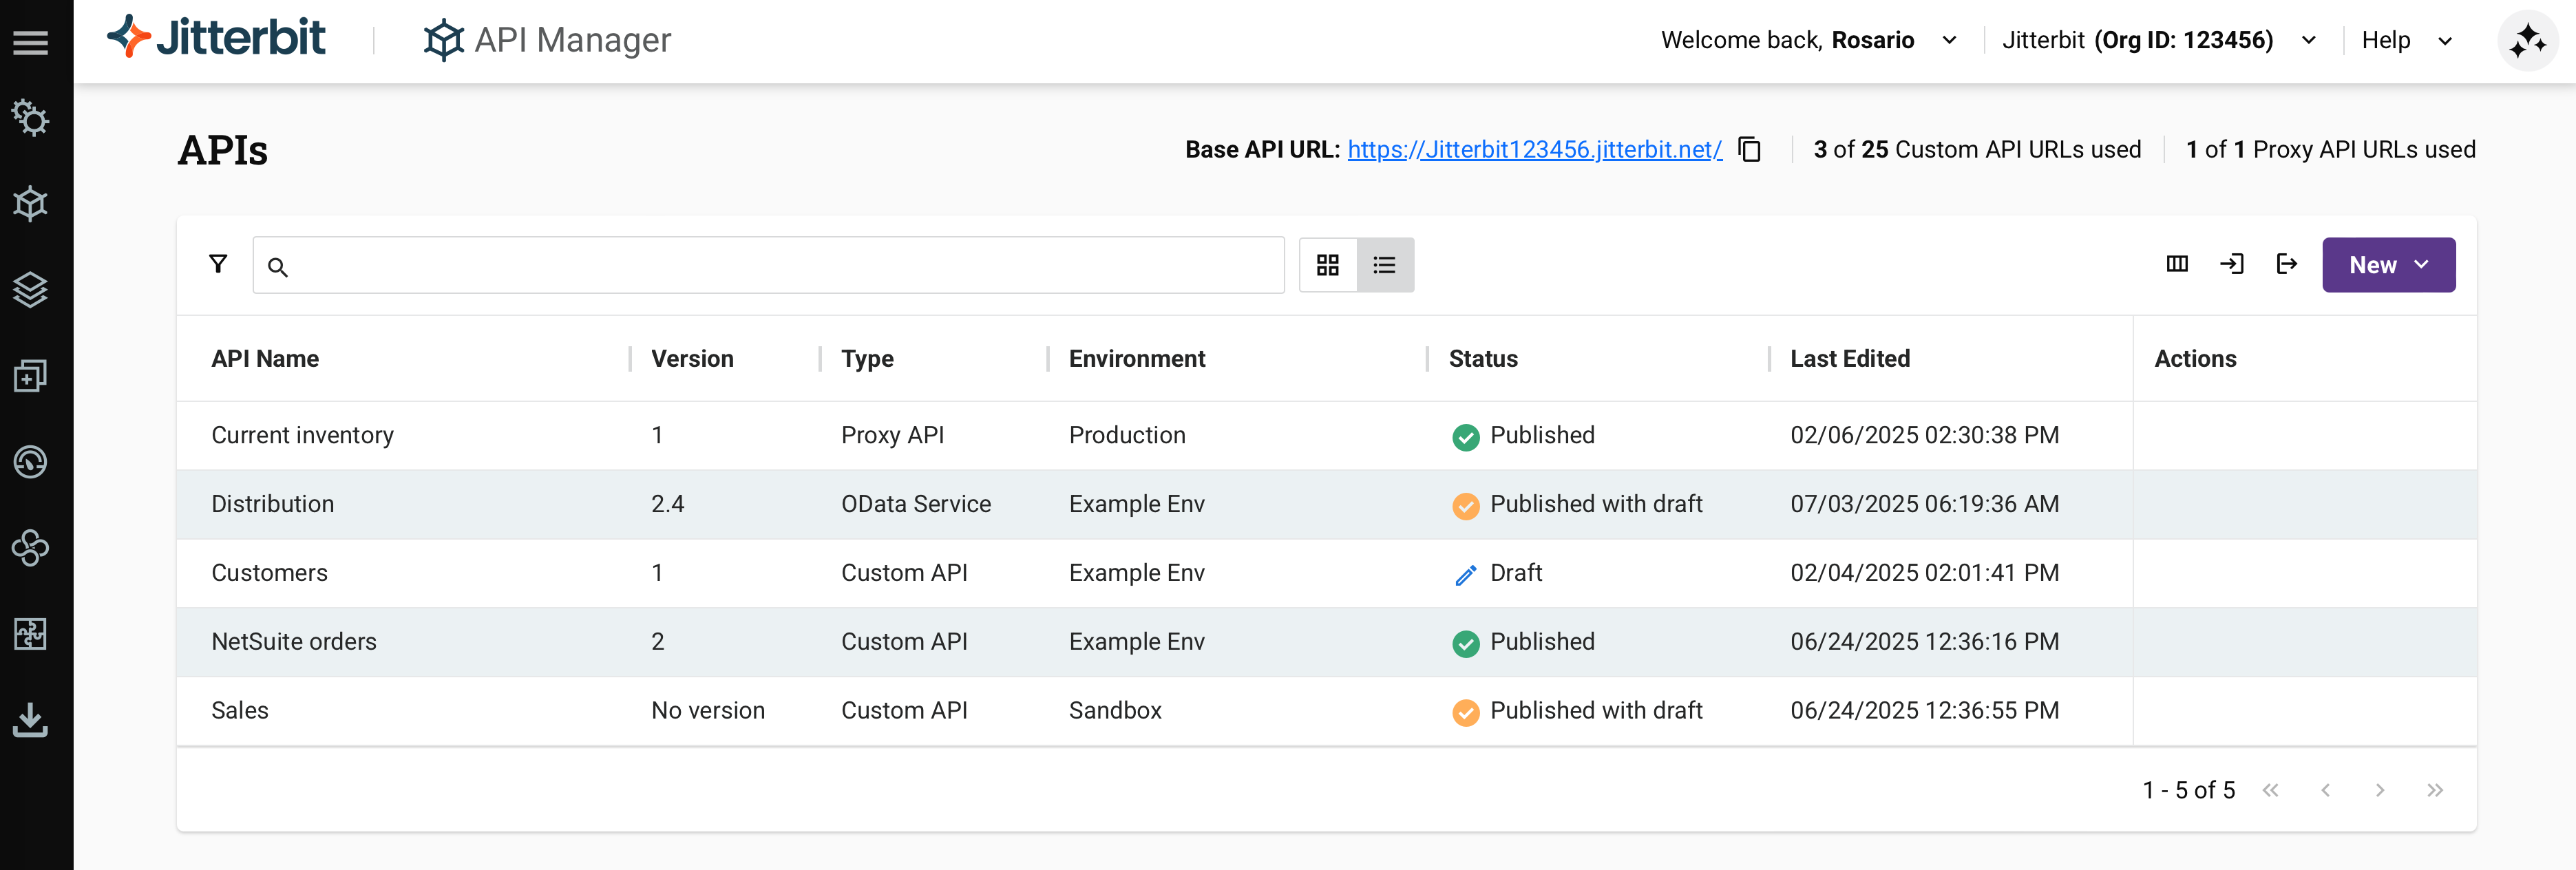Click the download icon in the sidebar
Screen dimensions: 2576x870
[30, 720]
